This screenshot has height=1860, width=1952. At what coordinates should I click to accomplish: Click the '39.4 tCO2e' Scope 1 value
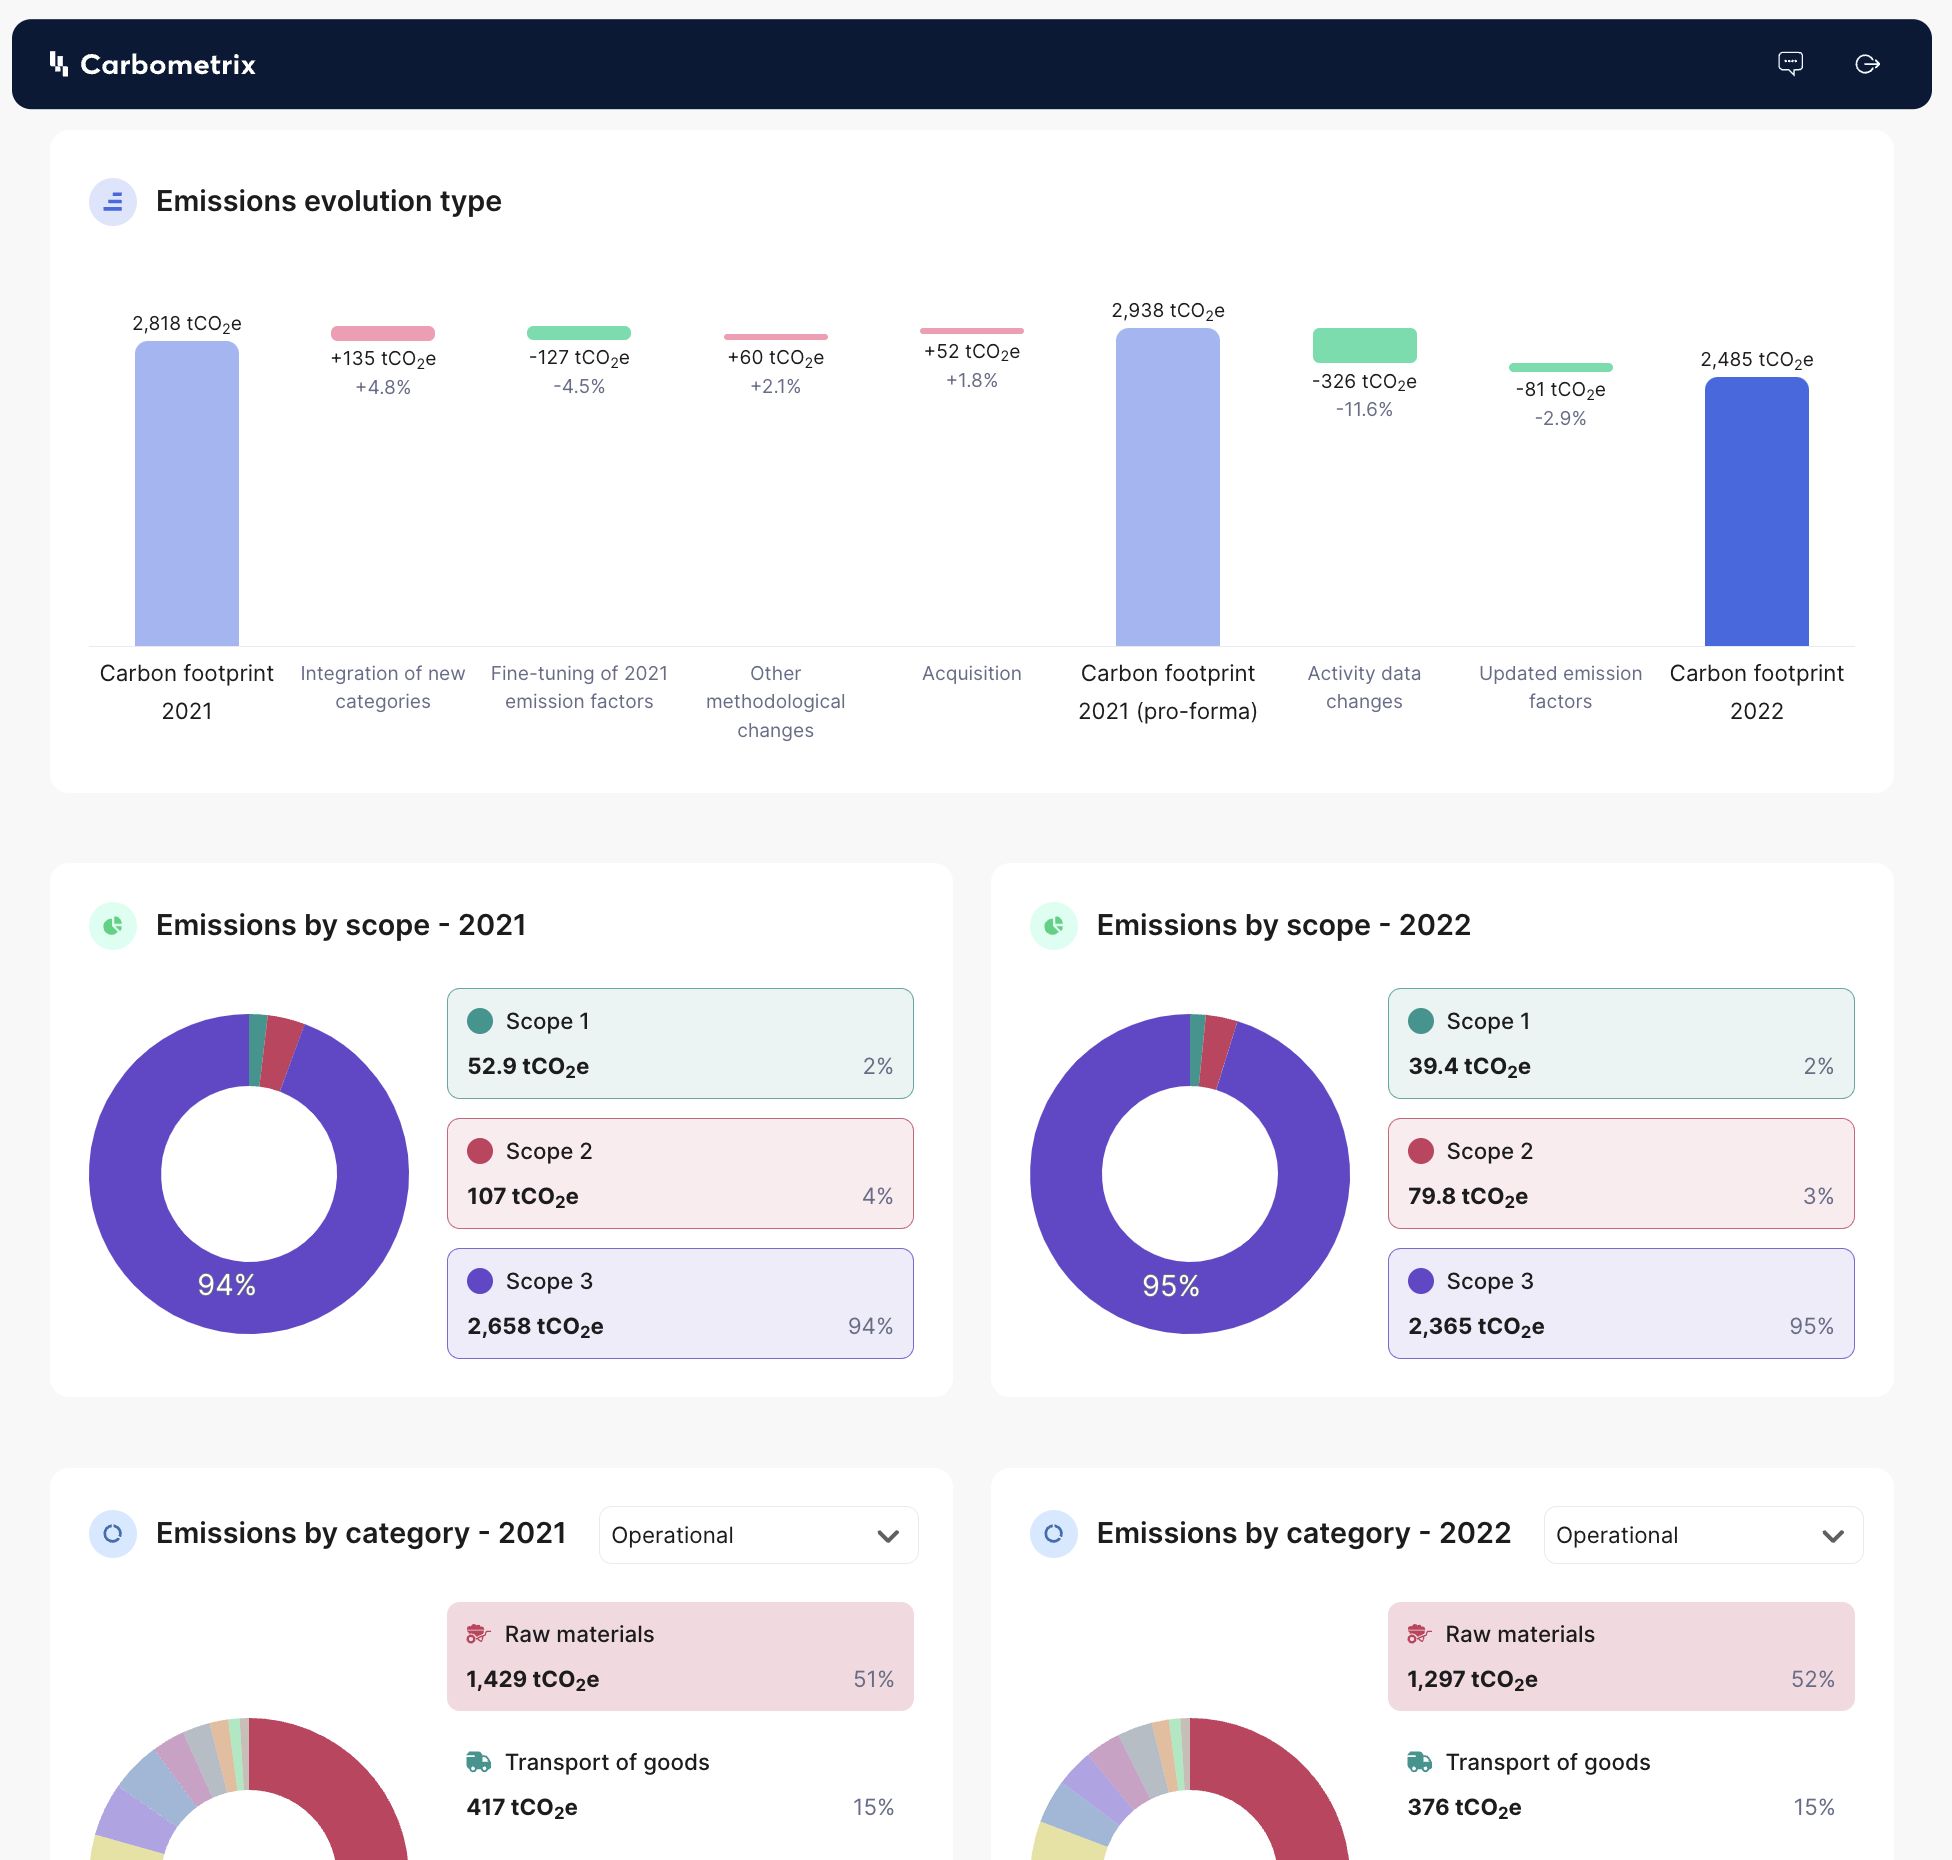(1469, 1066)
